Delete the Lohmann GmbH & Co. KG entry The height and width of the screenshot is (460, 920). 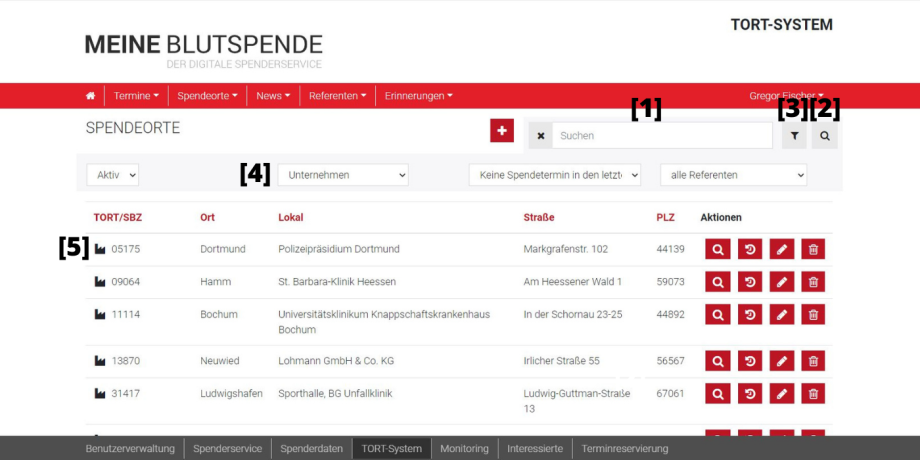(813, 361)
